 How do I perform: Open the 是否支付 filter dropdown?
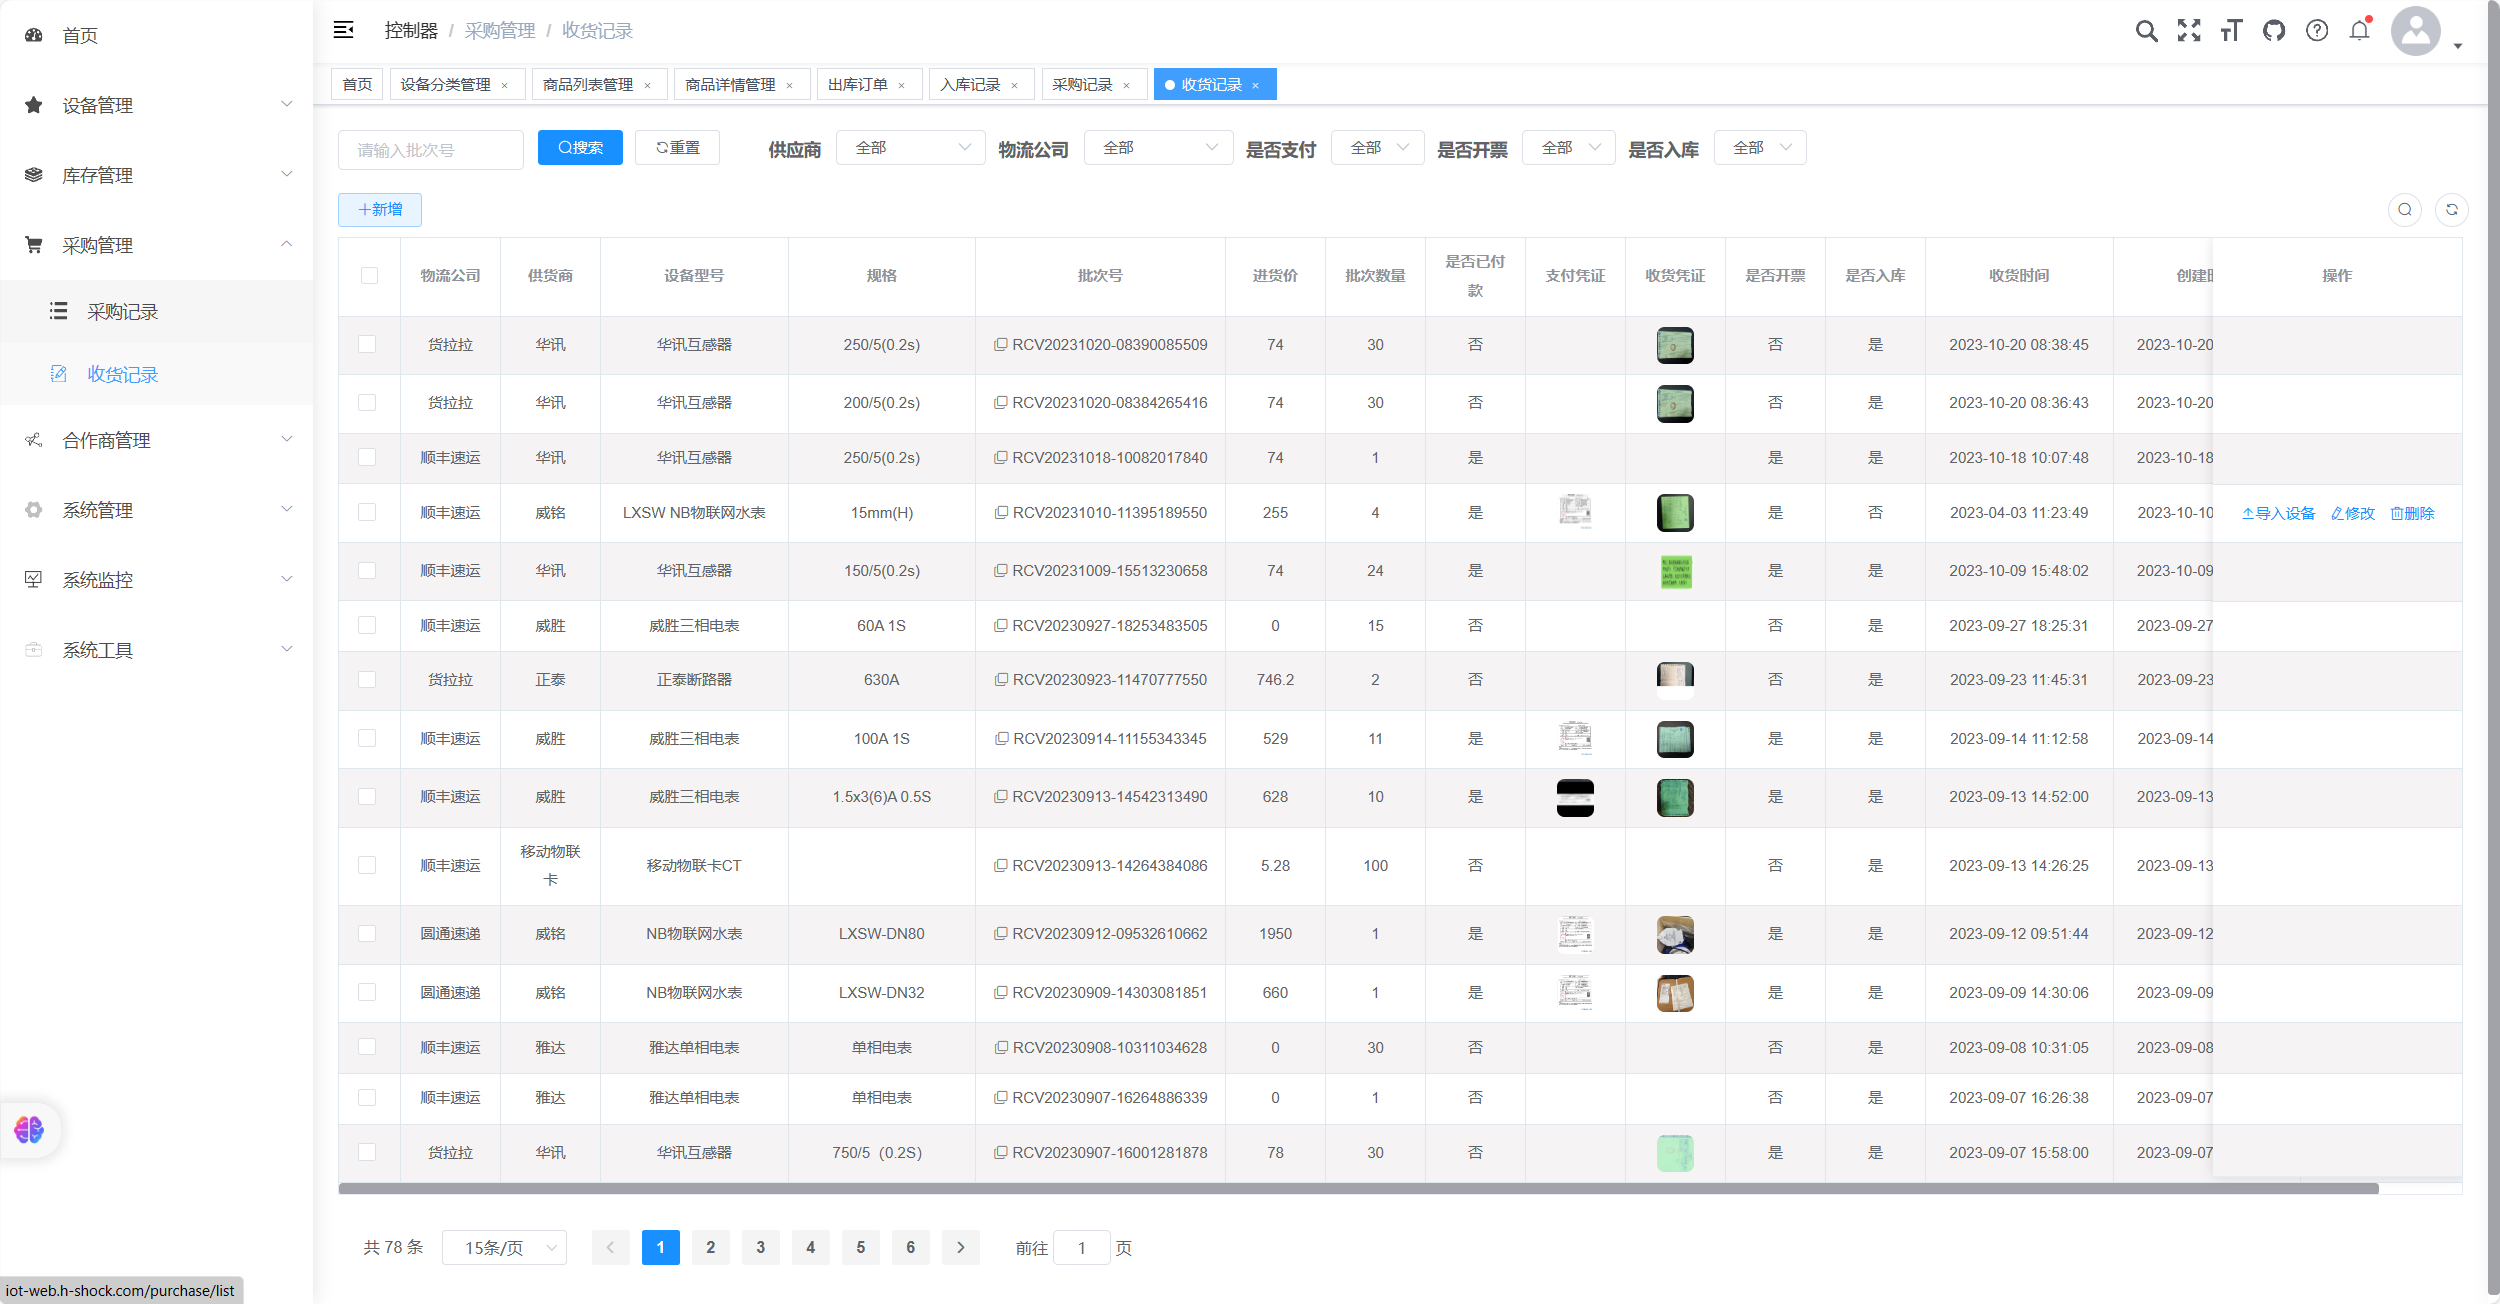[1377, 148]
